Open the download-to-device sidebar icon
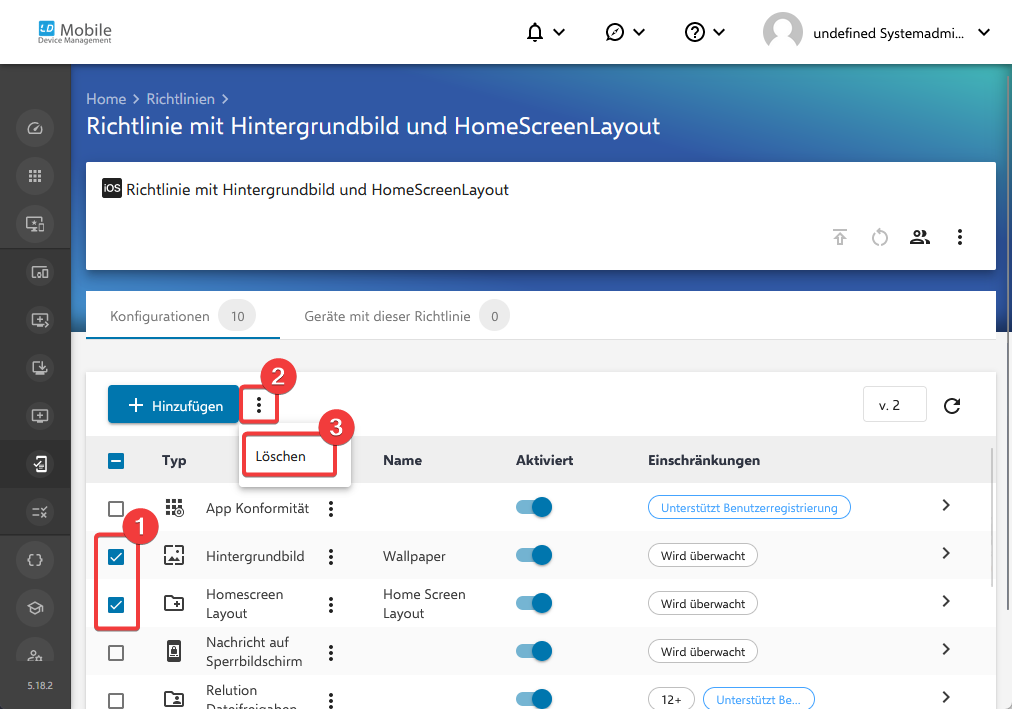The width and height of the screenshot is (1012, 709). click(40, 368)
